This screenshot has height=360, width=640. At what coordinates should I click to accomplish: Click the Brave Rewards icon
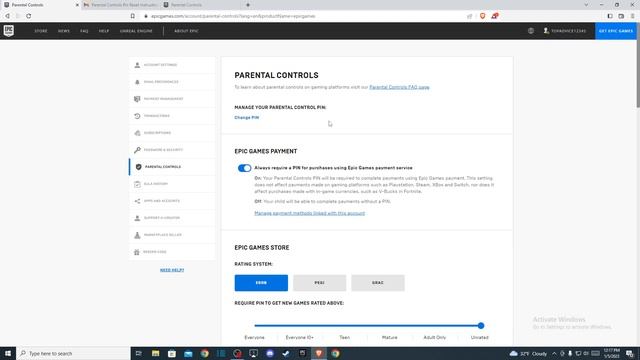[495, 16]
